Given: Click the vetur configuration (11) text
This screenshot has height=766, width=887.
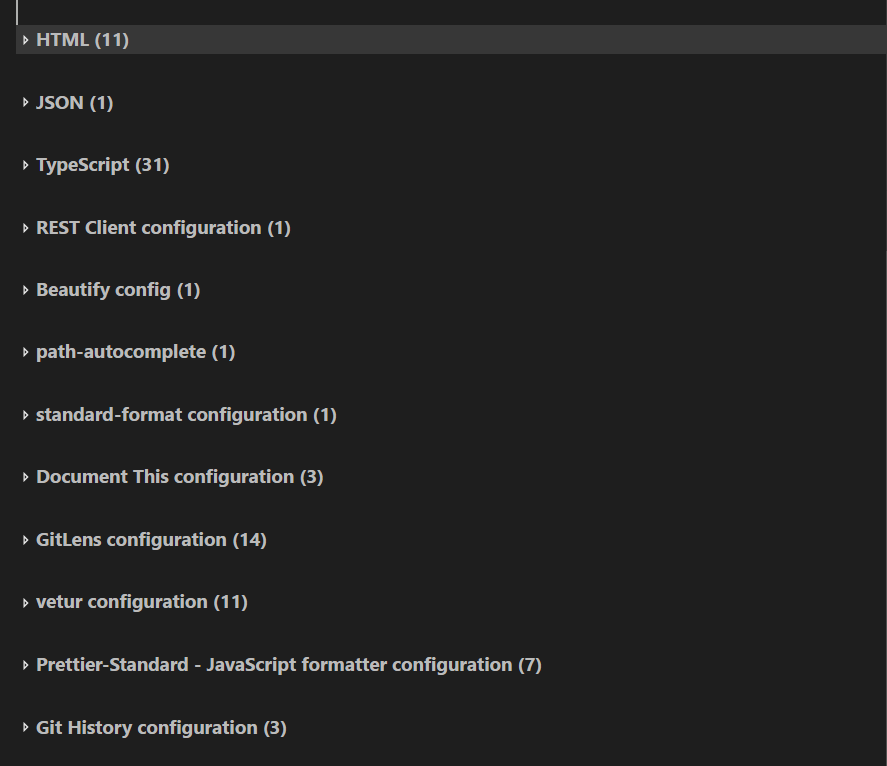Looking at the screenshot, I should coord(141,602).
